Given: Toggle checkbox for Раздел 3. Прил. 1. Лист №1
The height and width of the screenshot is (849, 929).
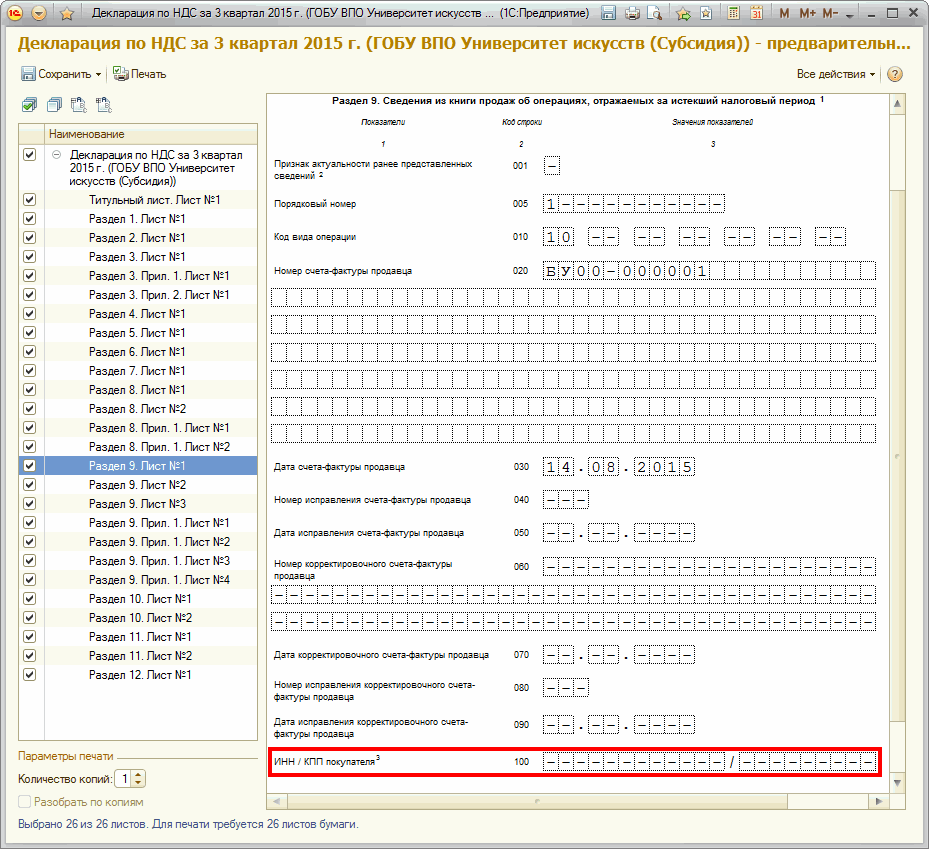Looking at the screenshot, I should 29,275.
